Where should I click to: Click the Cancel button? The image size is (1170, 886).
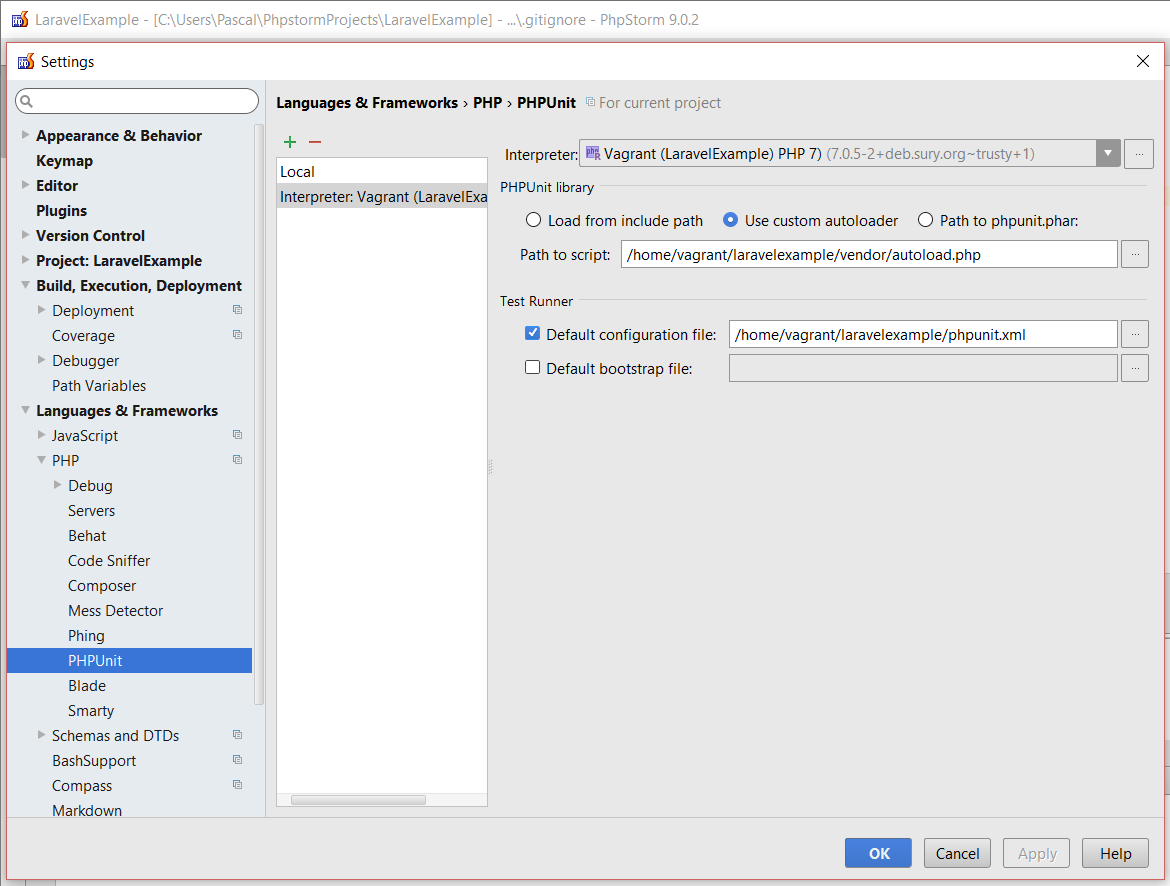(x=957, y=853)
